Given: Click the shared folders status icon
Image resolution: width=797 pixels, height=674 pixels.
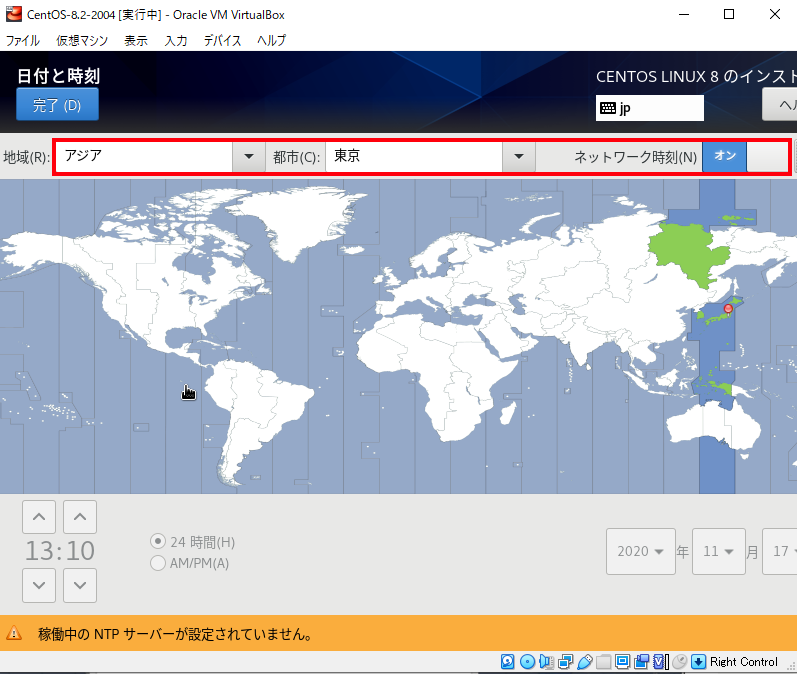Looking at the screenshot, I should [603, 661].
